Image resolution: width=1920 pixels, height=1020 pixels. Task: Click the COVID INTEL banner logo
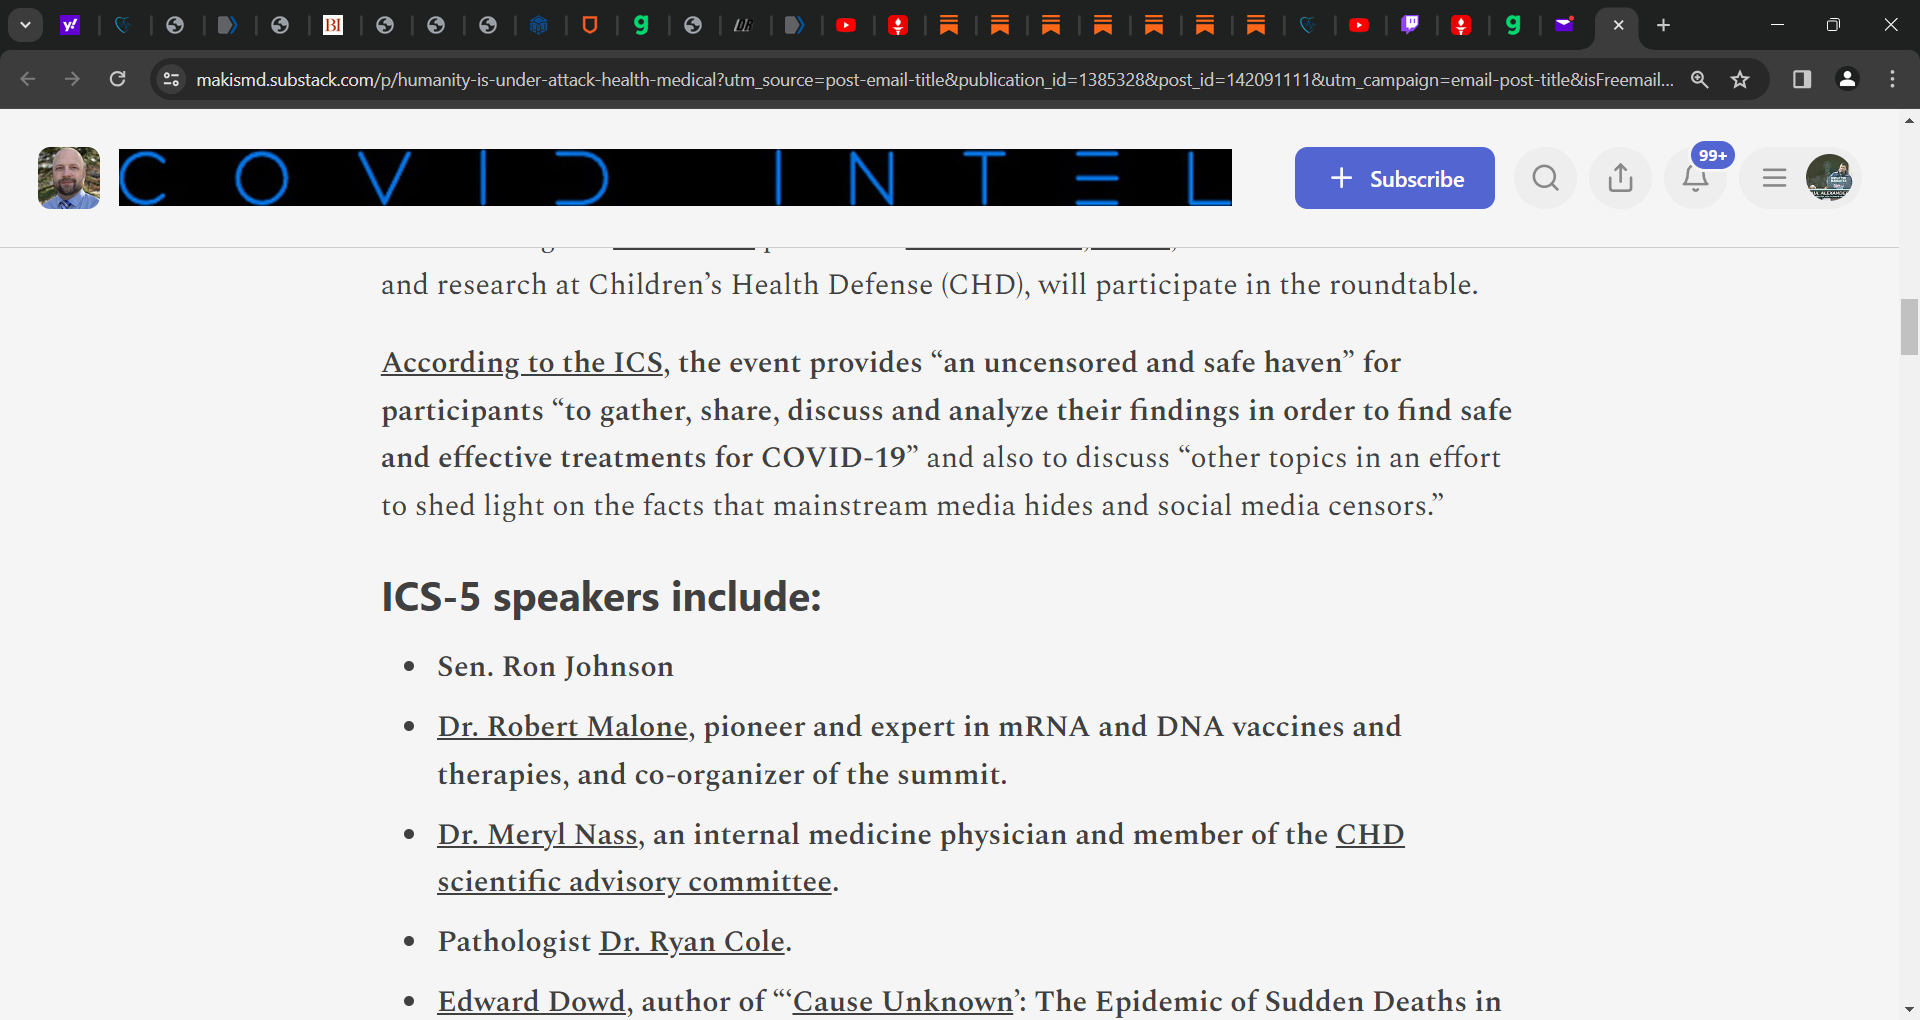click(x=675, y=178)
